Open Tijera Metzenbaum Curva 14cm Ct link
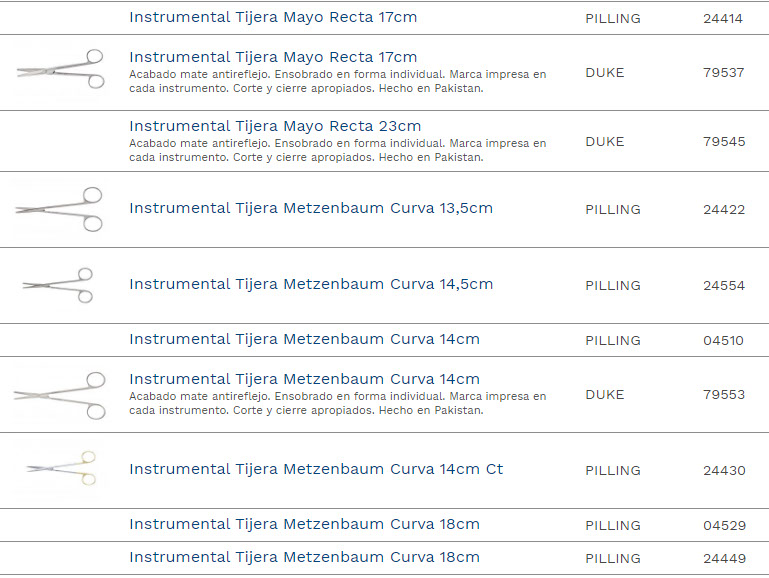The height and width of the screenshot is (578, 769). click(x=316, y=469)
